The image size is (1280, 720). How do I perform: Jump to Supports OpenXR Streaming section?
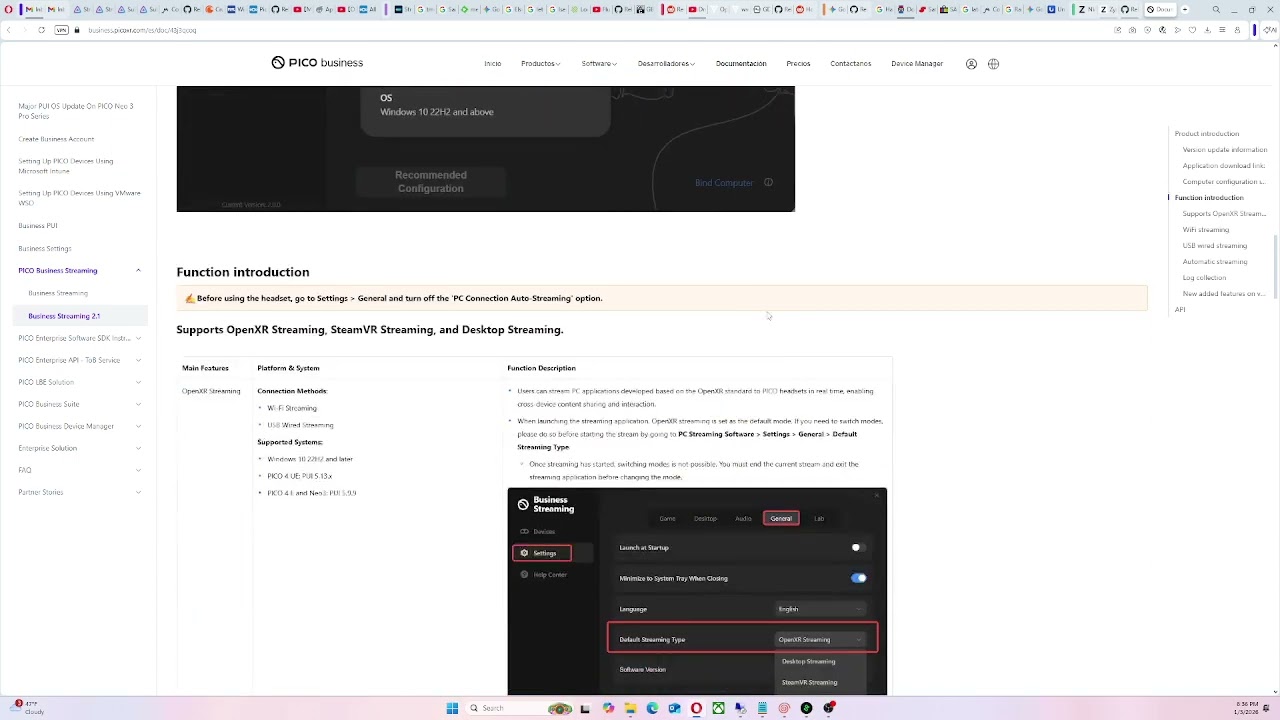[1224, 214]
